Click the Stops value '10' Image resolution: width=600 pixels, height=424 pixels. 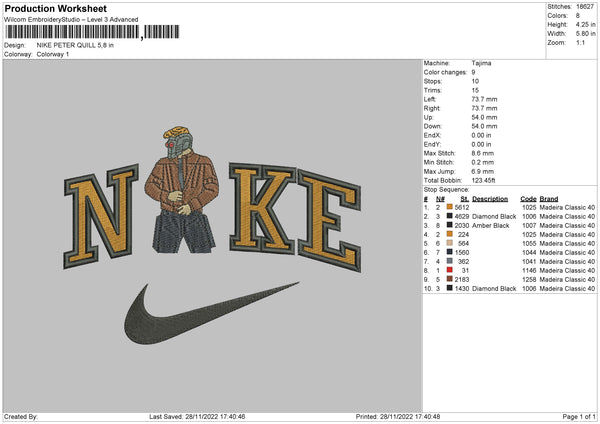pyautogui.click(x=475, y=81)
